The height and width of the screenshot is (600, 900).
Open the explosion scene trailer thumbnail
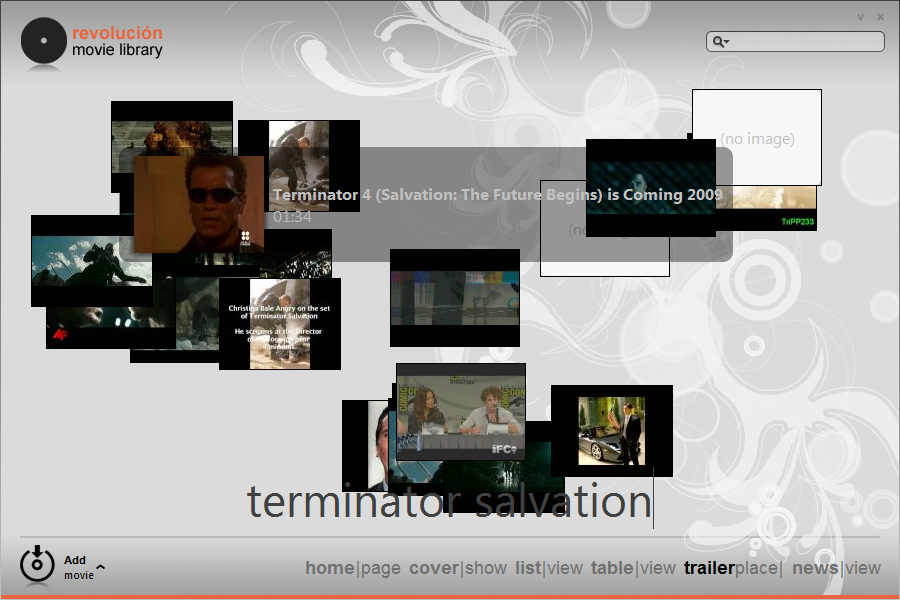[172, 129]
